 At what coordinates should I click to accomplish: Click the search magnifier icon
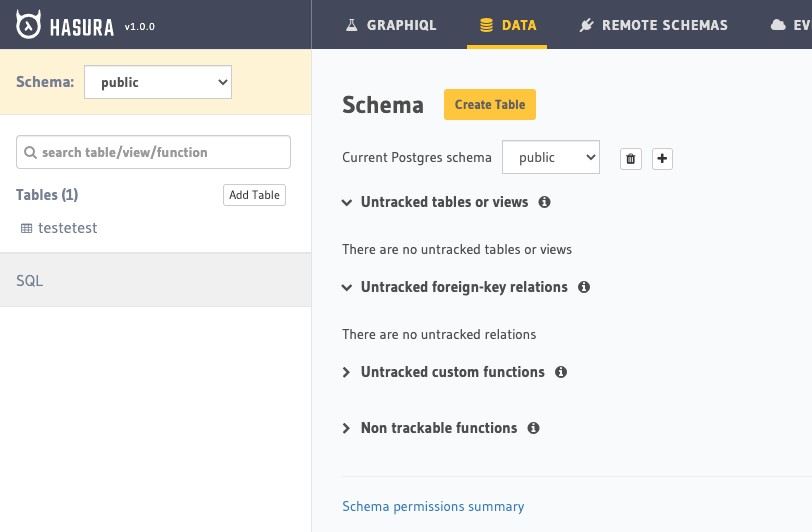click(x=31, y=152)
